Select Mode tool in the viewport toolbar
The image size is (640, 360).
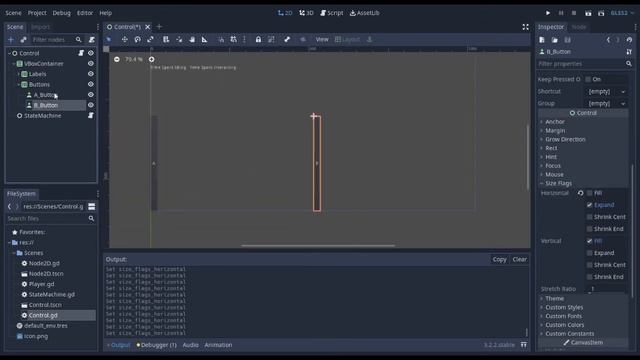[x=109, y=40]
